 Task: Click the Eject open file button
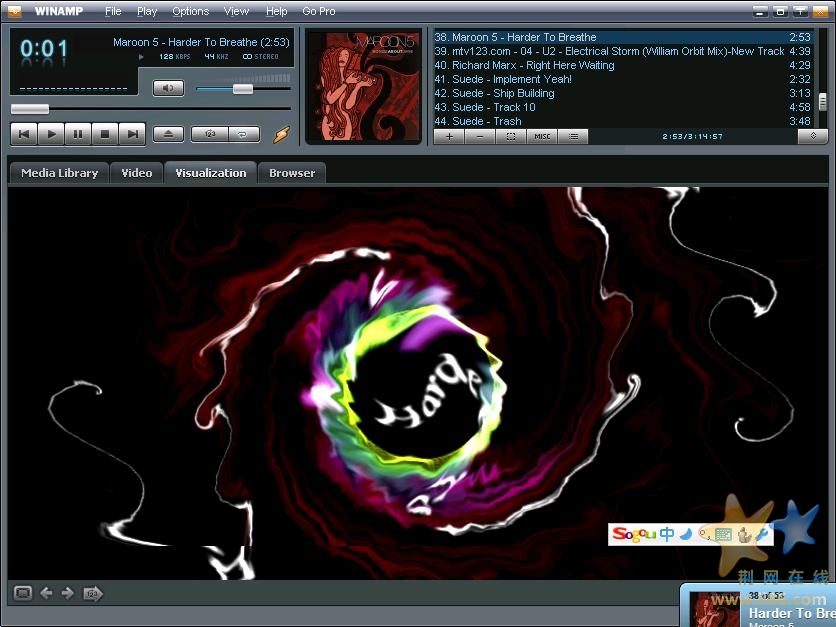(168, 134)
